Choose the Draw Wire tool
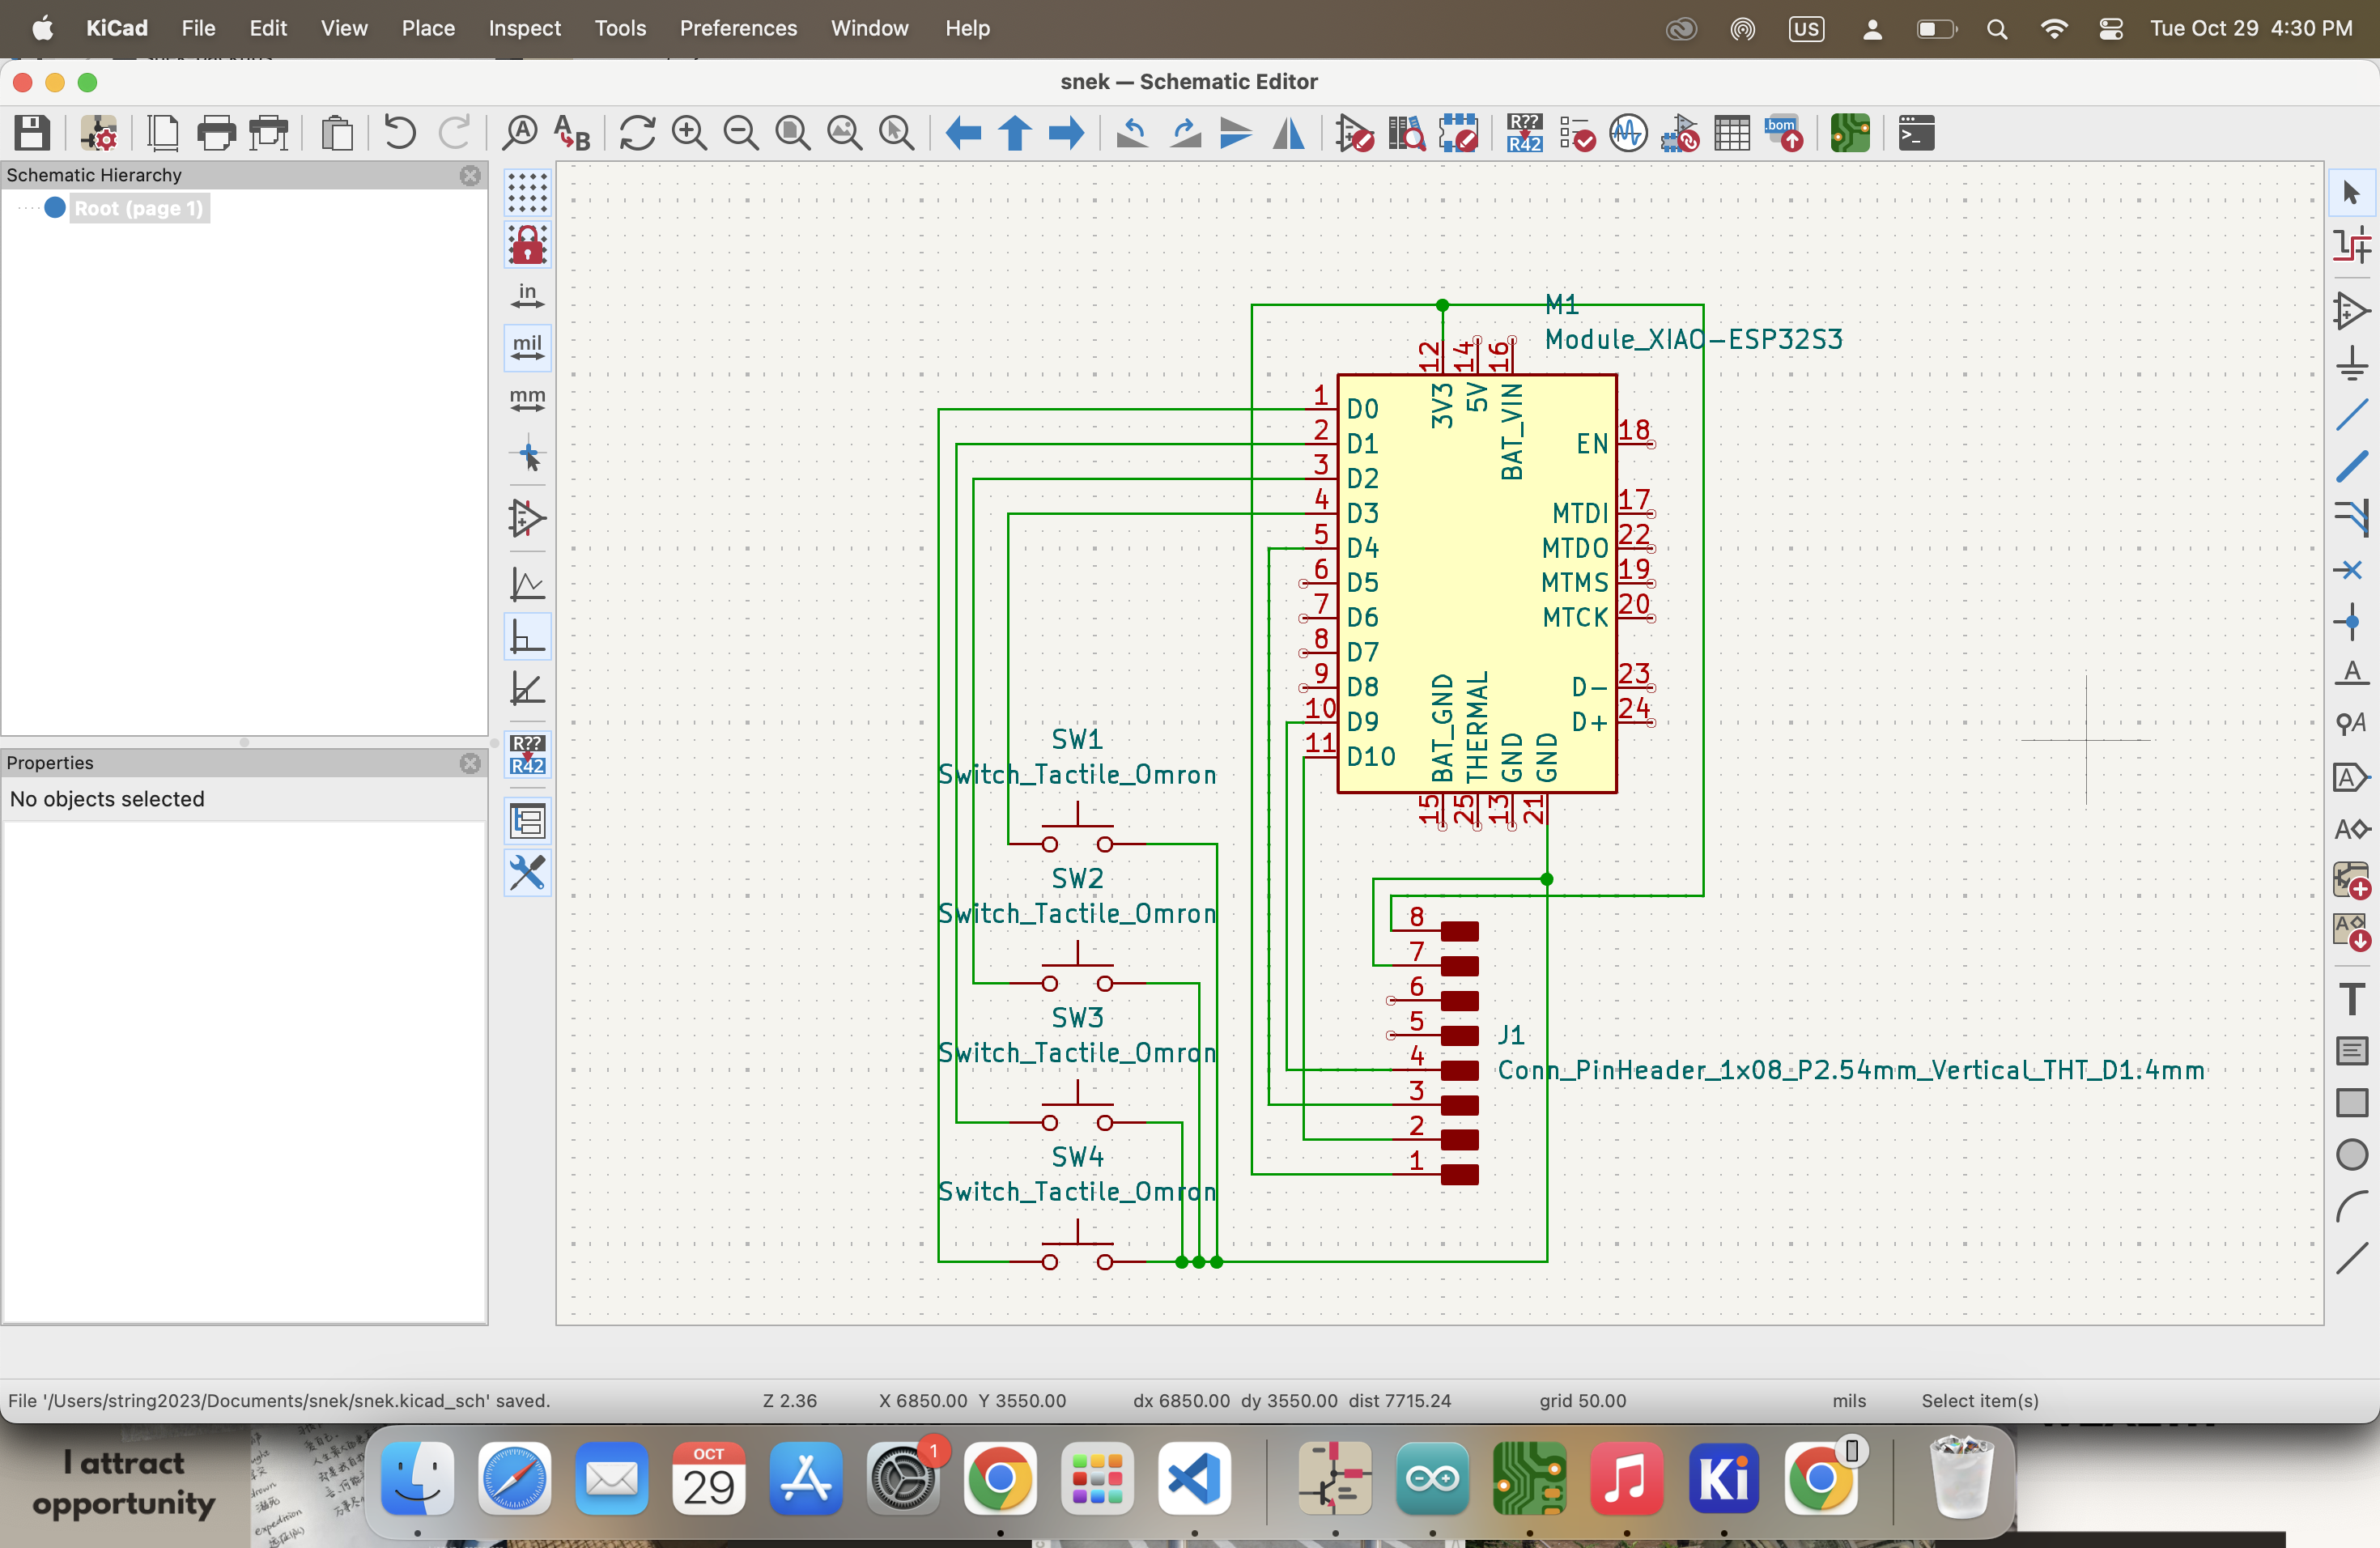Viewport: 2380px width, 1548px height. tap(2352, 415)
